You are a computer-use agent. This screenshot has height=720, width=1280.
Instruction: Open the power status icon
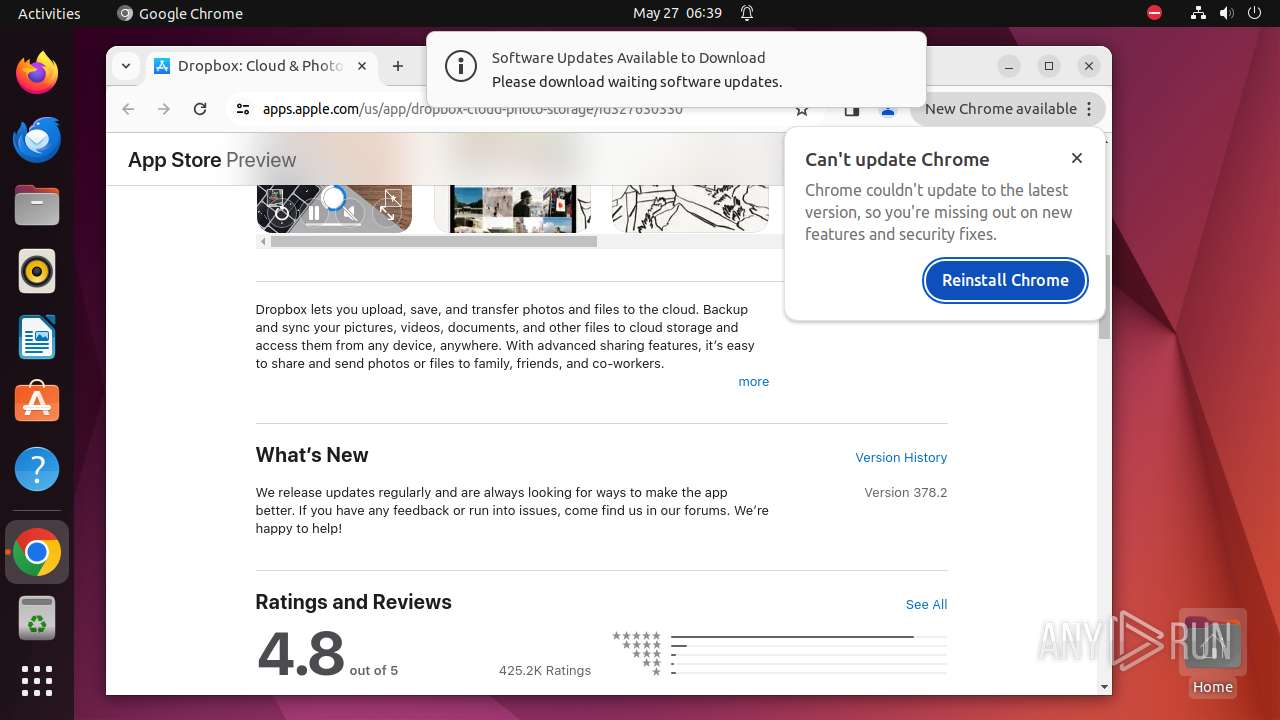pos(1254,13)
